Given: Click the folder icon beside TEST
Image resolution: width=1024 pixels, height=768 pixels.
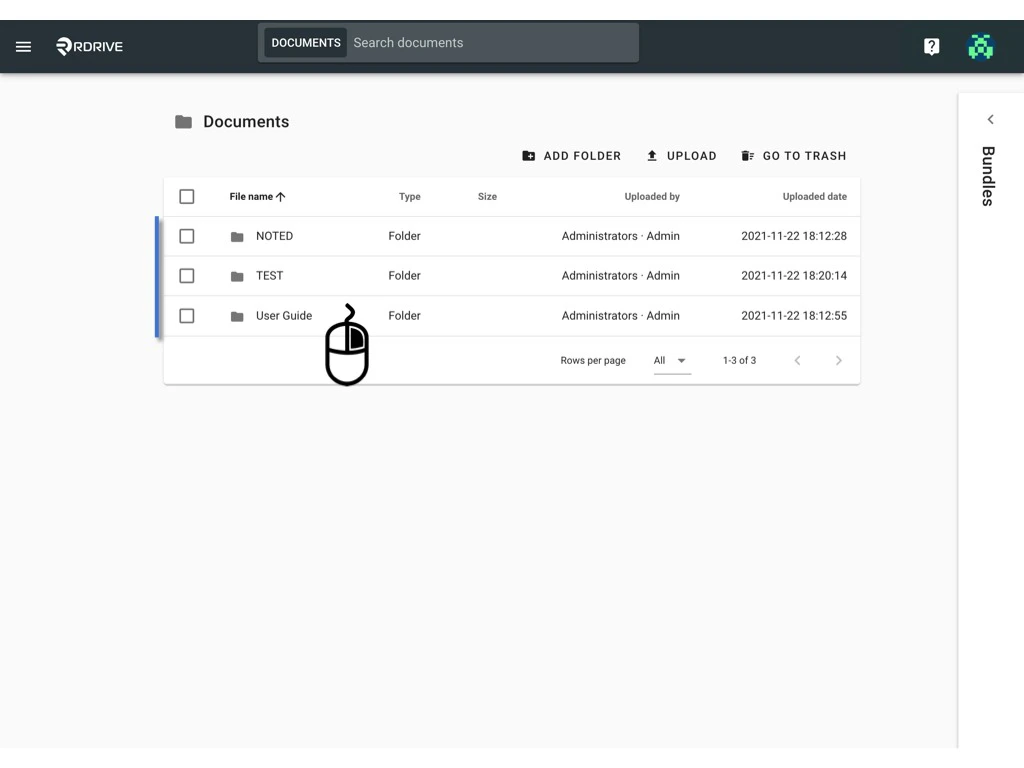Looking at the screenshot, I should point(236,275).
